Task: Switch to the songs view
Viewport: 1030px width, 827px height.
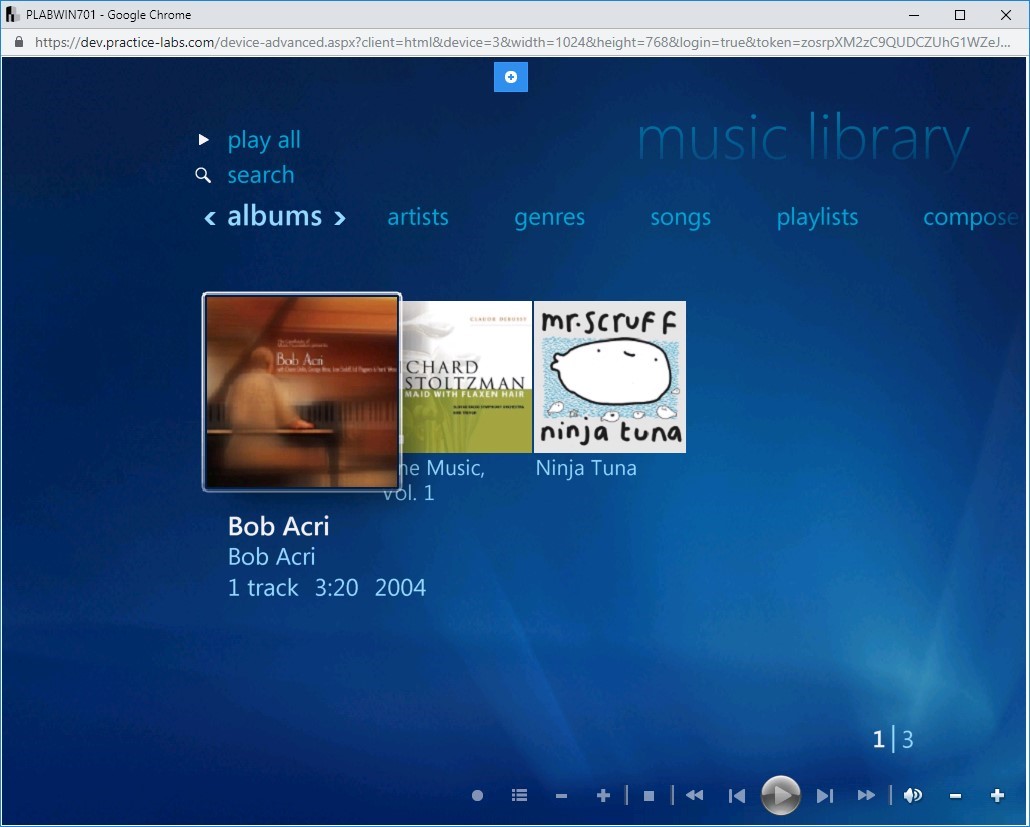Action: pos(681,217)
